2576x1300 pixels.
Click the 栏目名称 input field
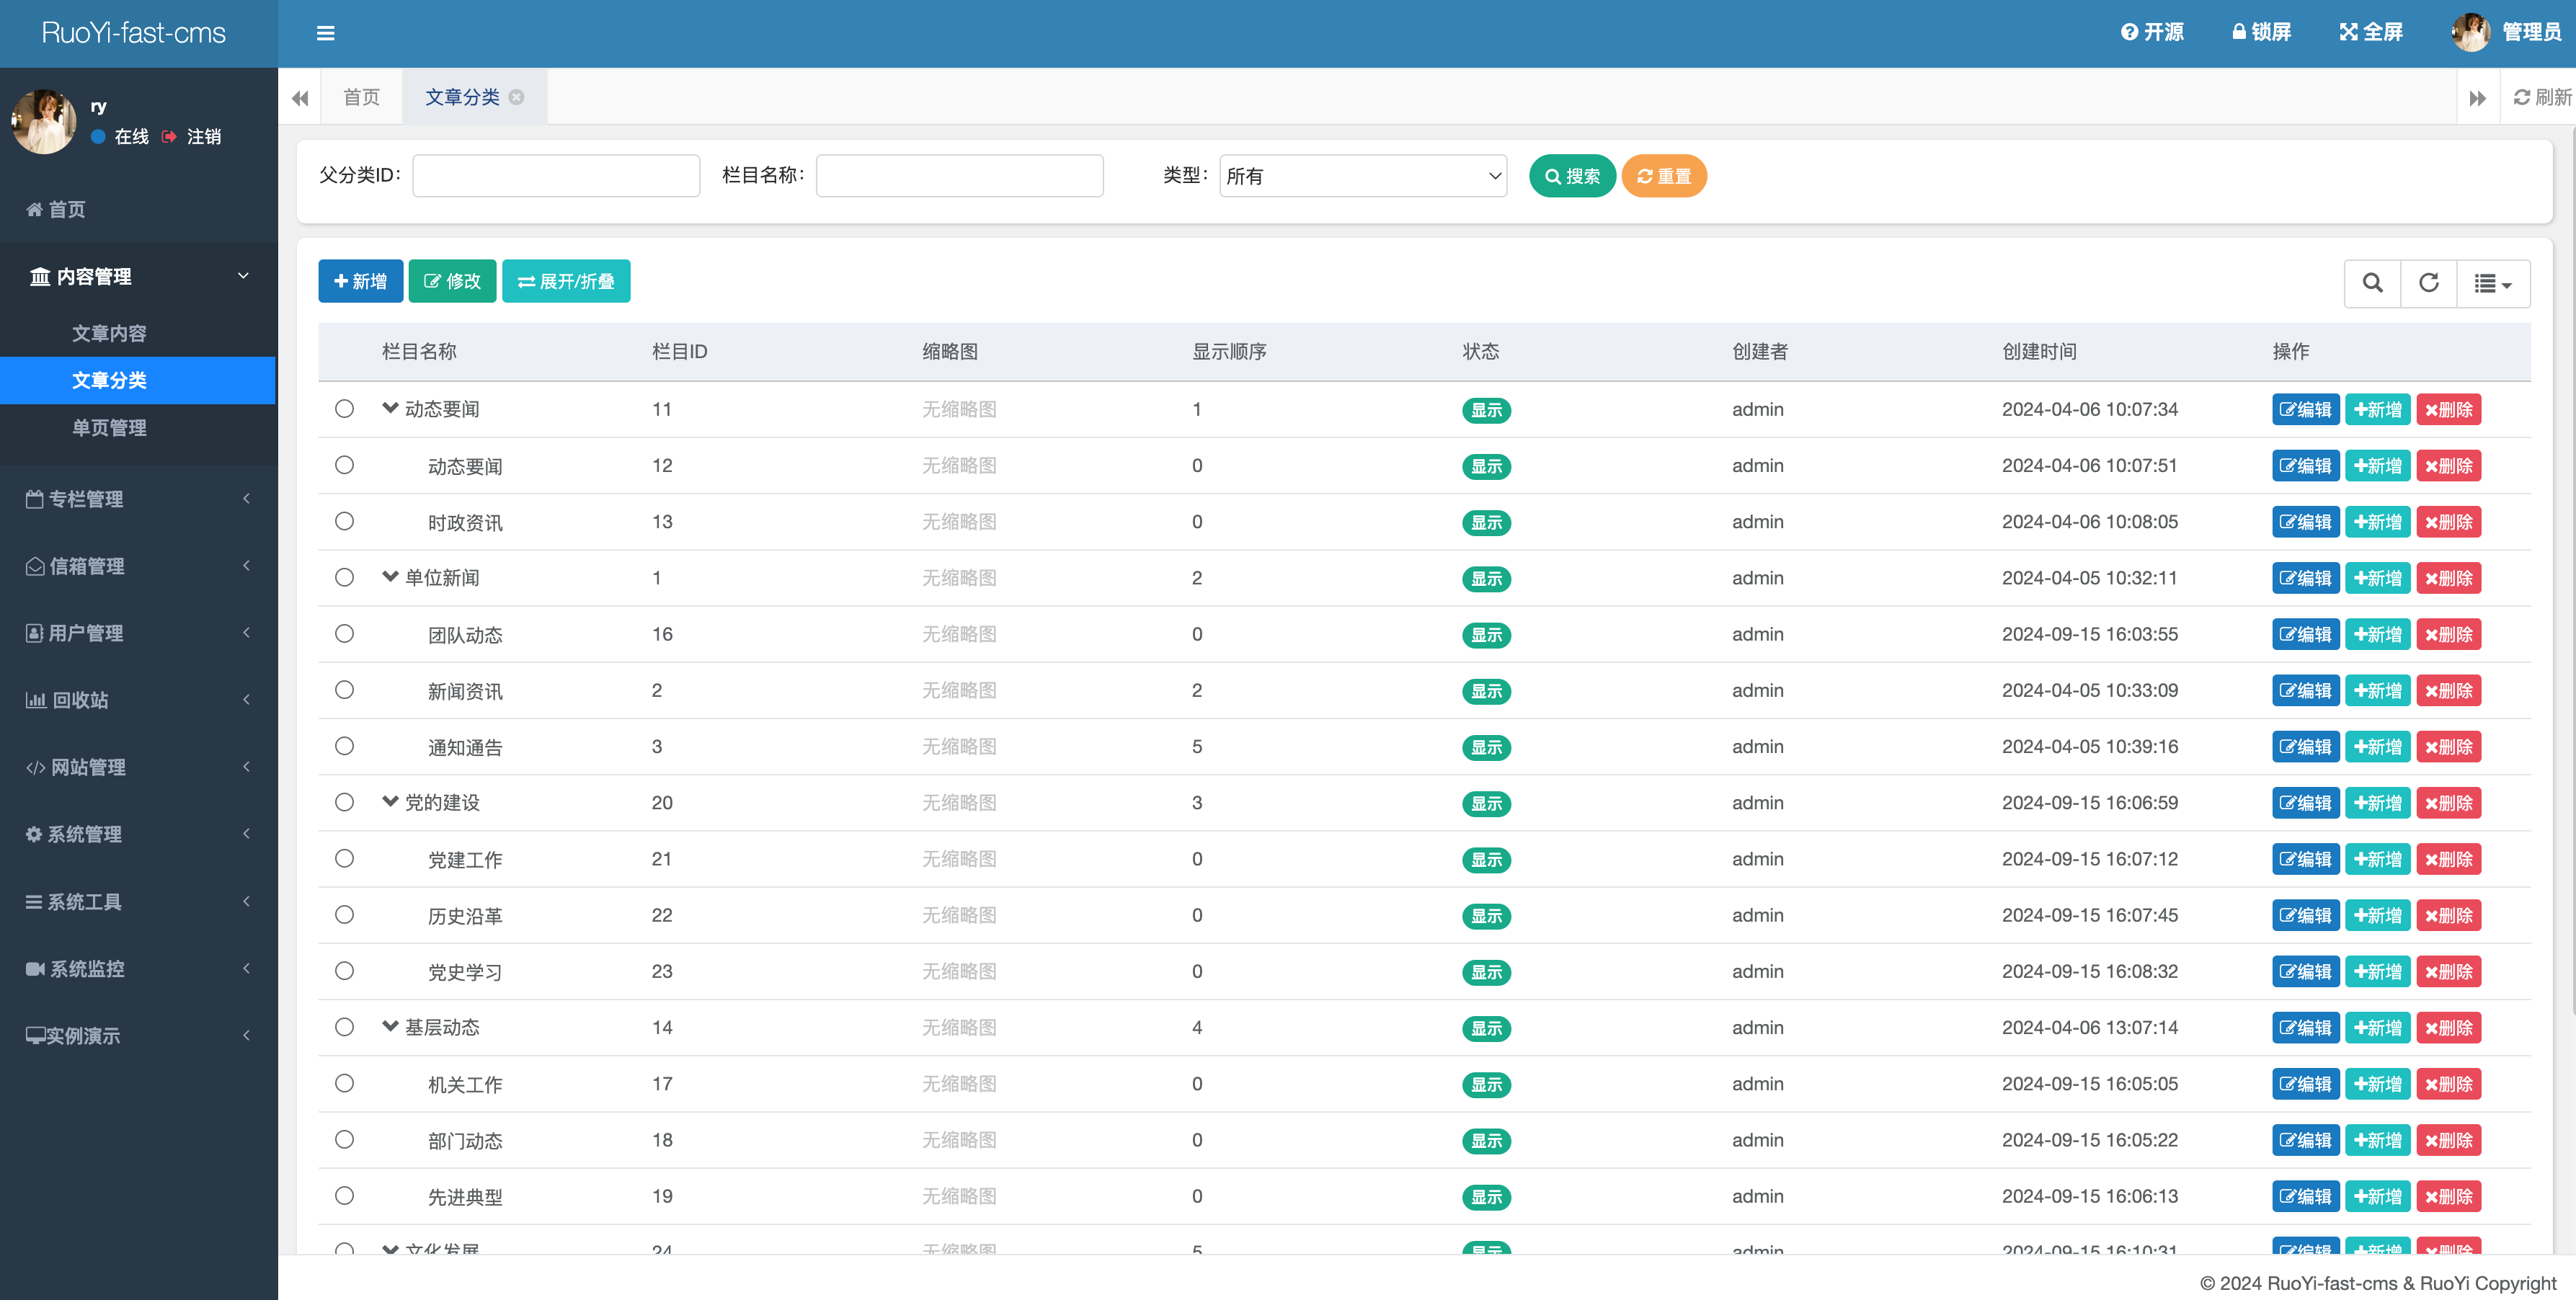tap(959, 176)
